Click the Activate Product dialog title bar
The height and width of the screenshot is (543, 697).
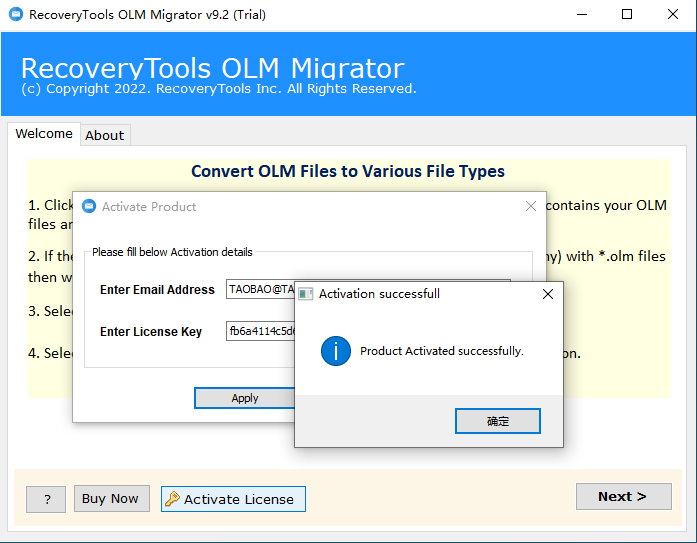[x=300, y=207]
